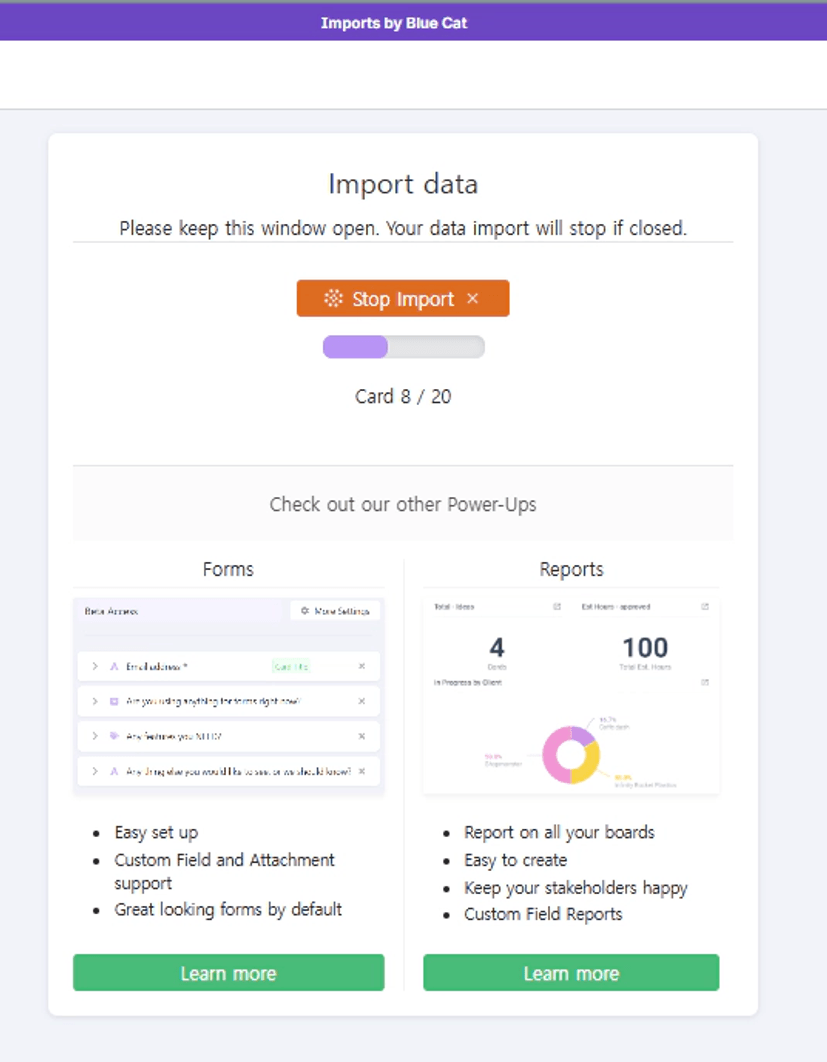Screen dimensions: 827x1062
Task: Click the More Settings gear in Forms preview
Action: pyautogui.click(x=305, y=611)
